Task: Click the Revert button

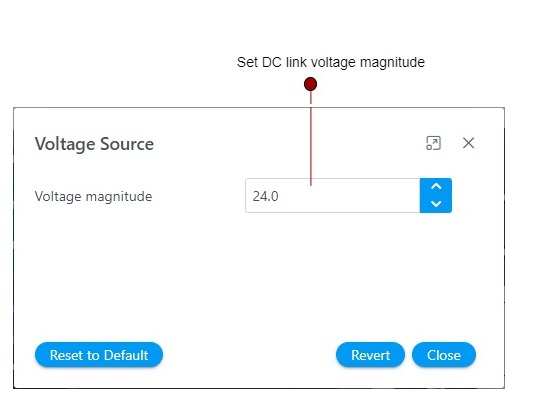Action: (x=370, y=355)
